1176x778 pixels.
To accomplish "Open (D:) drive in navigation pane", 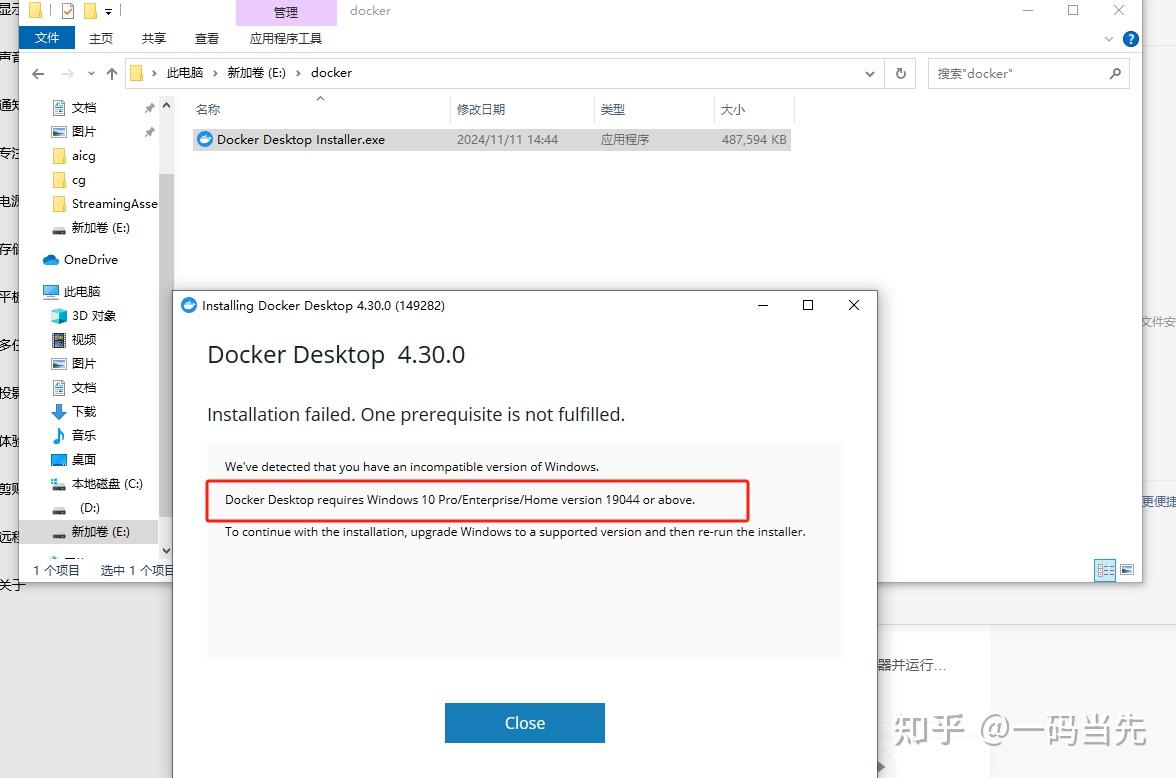I will click(x=89, y=508).
